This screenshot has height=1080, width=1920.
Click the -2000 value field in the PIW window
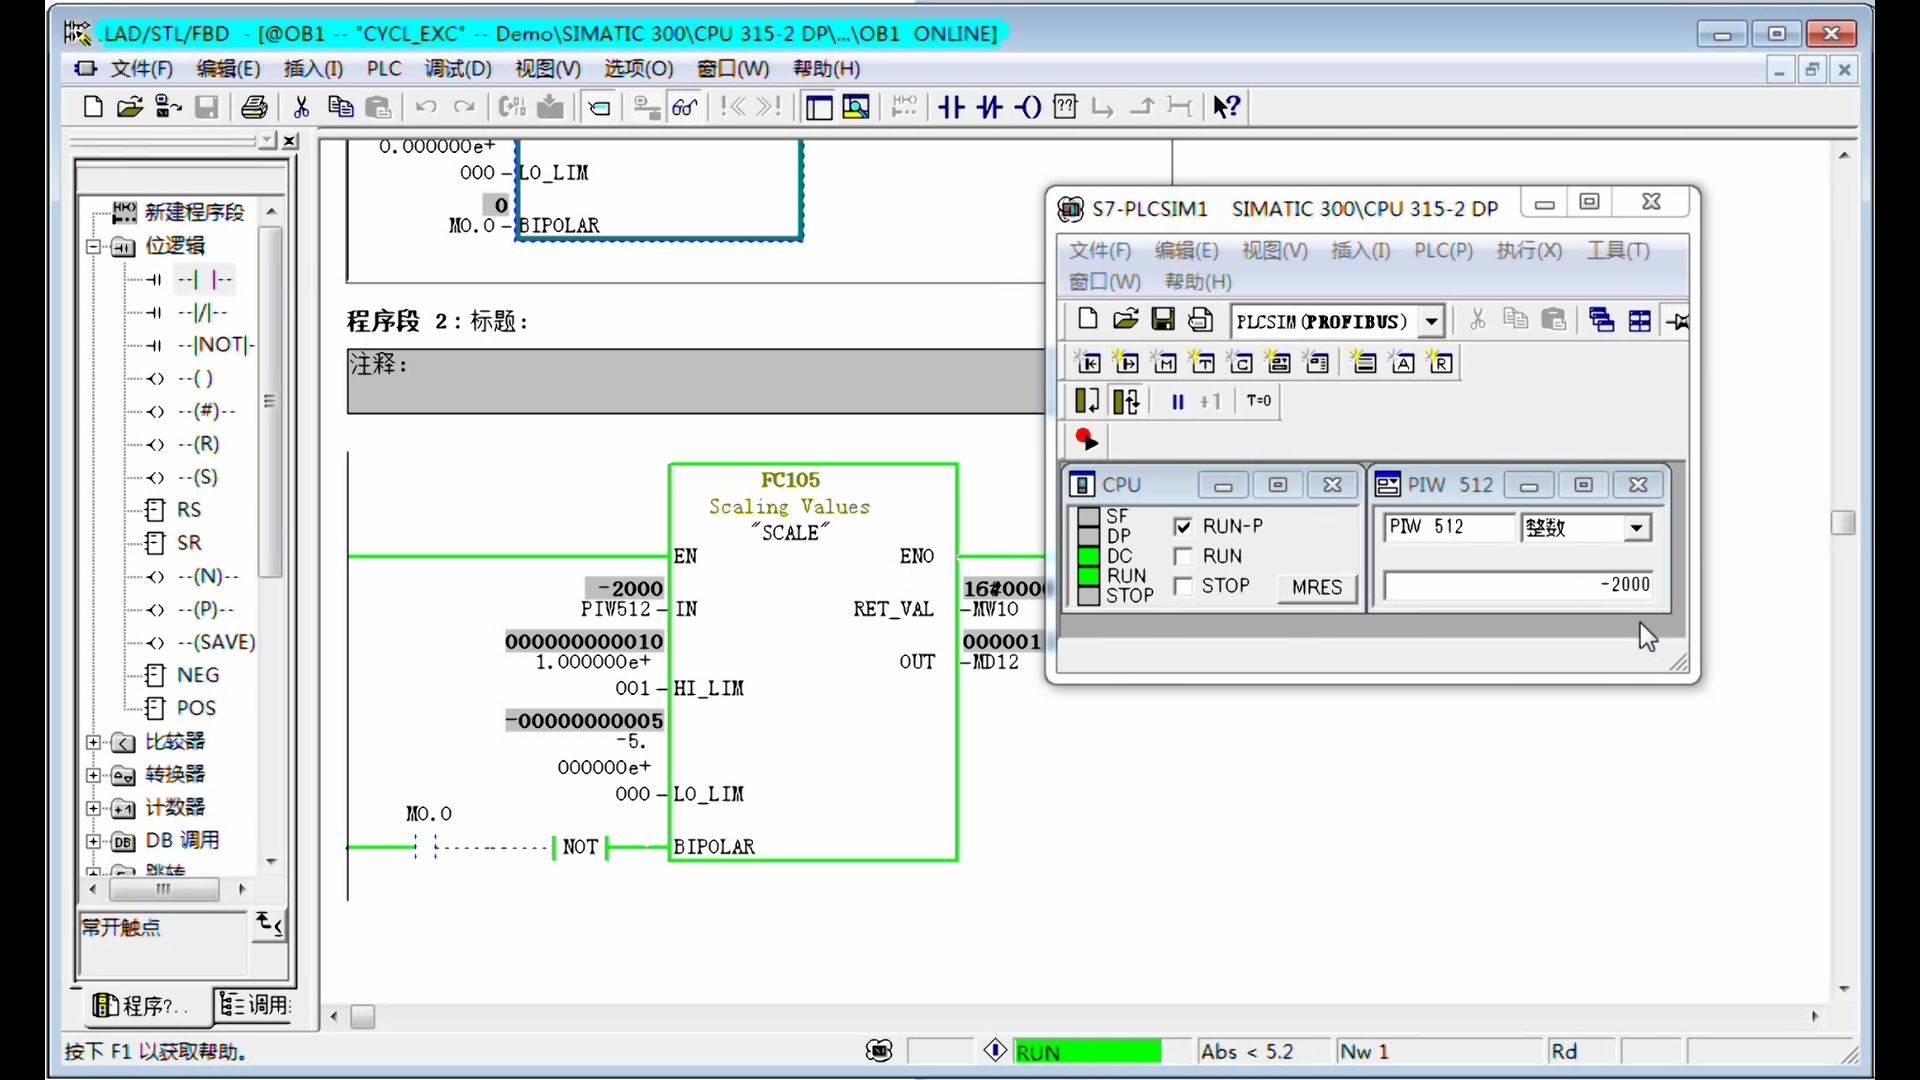(x=1518, y=585)
